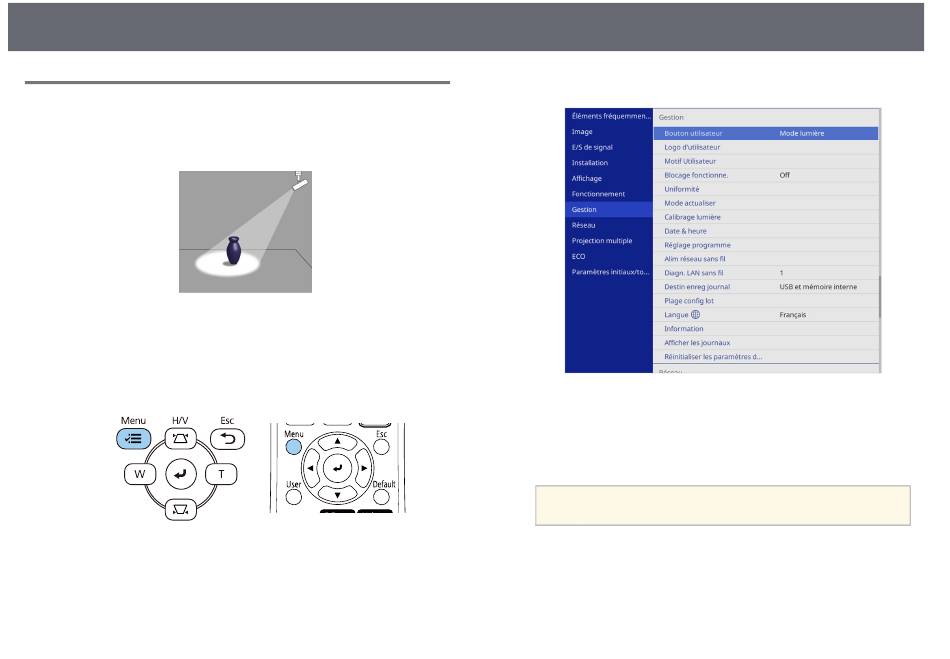
Task: Click the Enter button on the remote
Action: tap(337, 468)
